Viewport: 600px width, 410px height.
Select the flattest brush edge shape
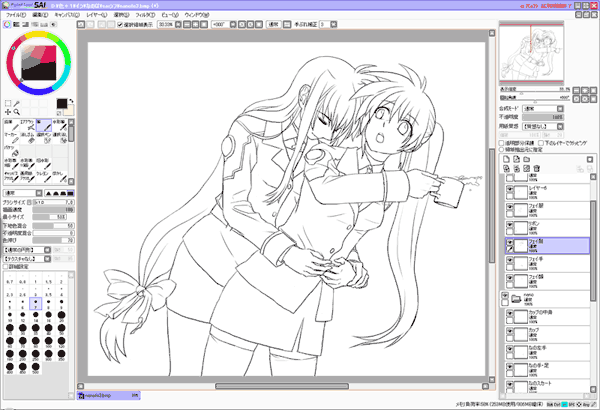pyautogui.click(x=70, y=193)
